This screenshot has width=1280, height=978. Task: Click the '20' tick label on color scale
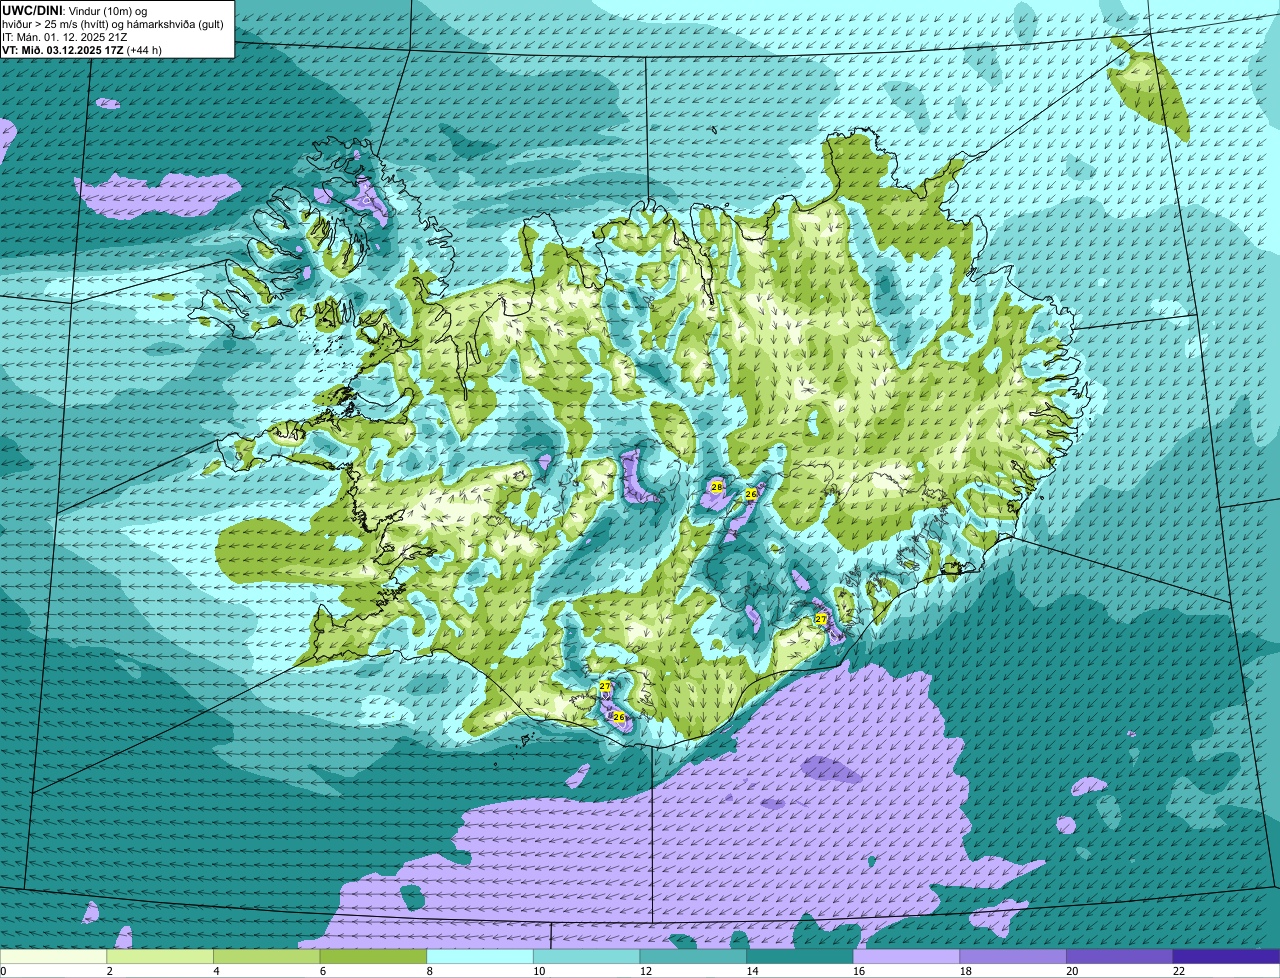click(1072, 970)
